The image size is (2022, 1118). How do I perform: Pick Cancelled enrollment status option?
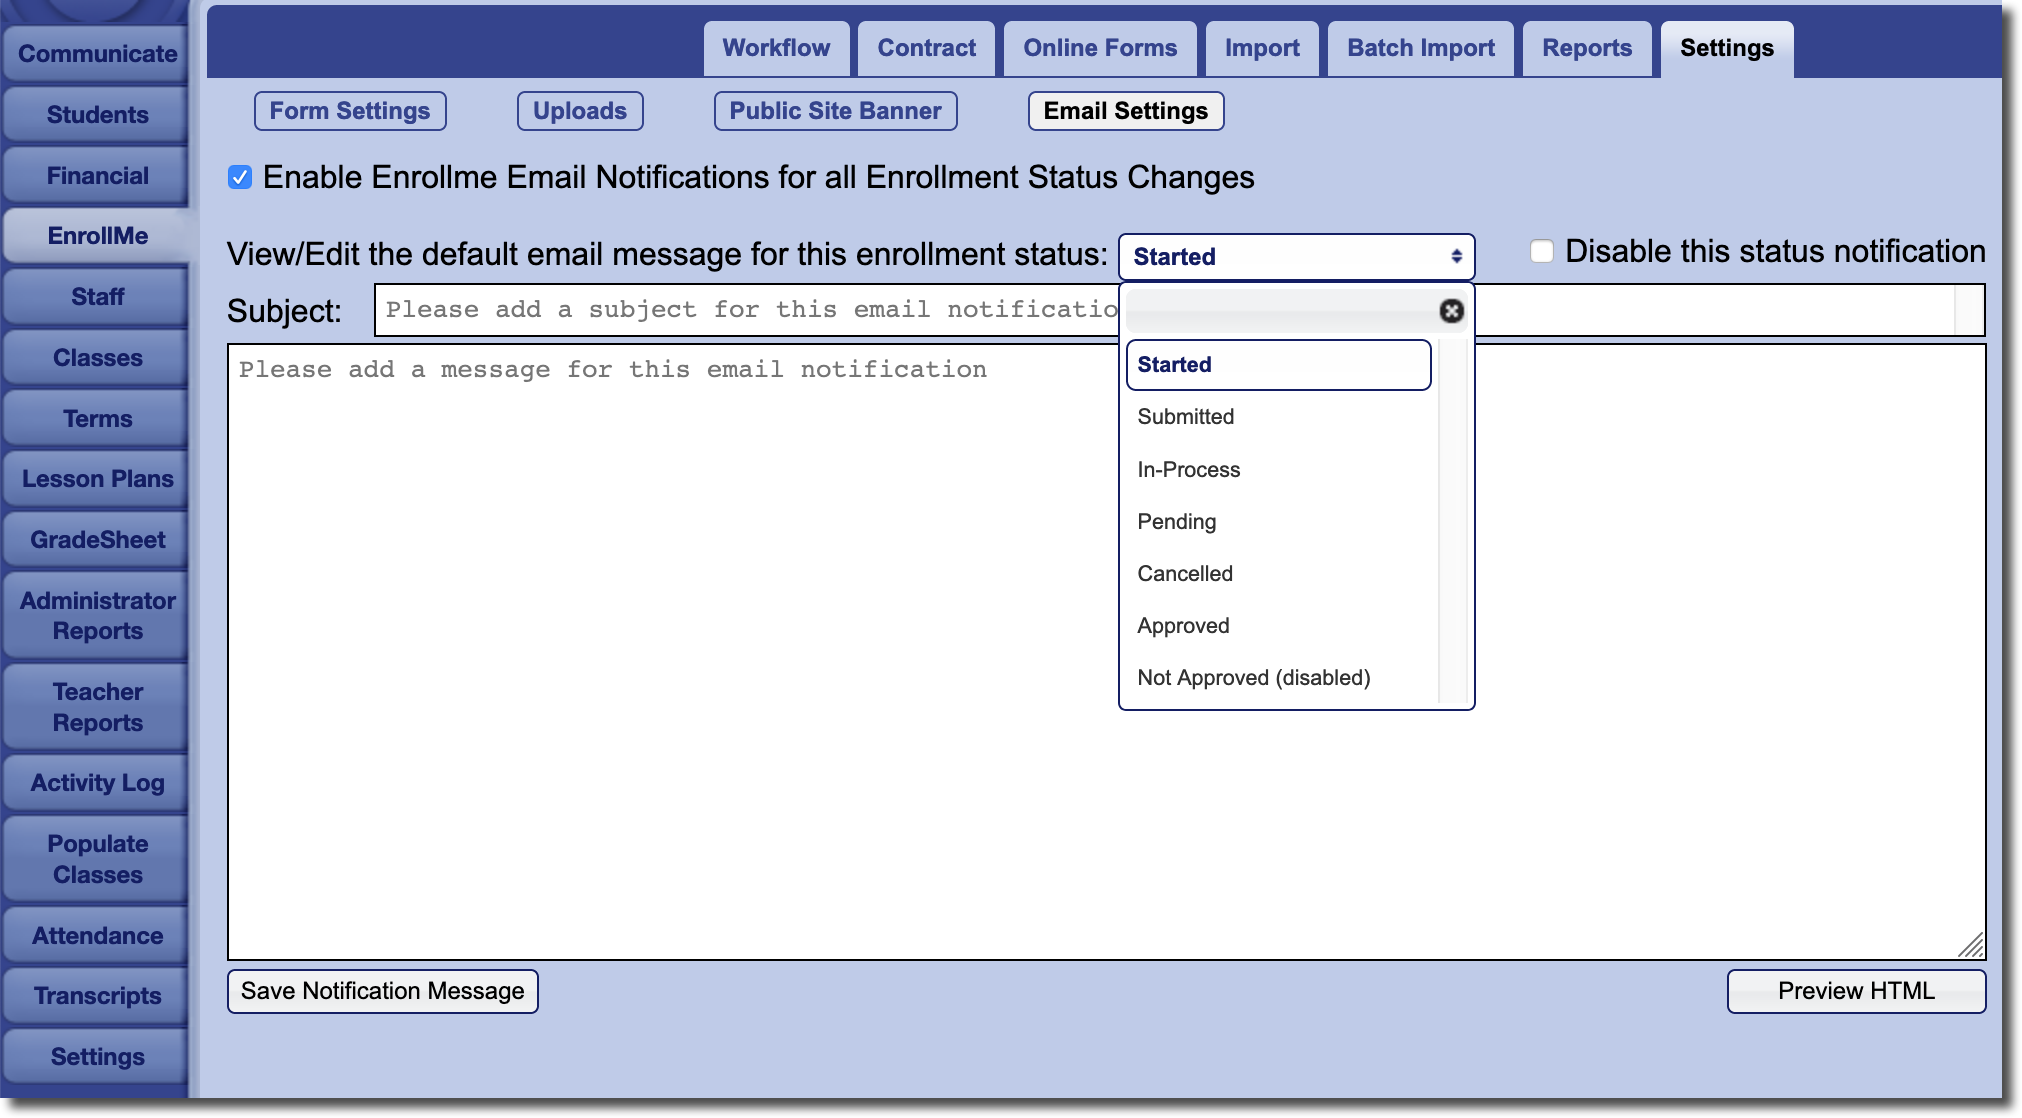(1185, 574)
